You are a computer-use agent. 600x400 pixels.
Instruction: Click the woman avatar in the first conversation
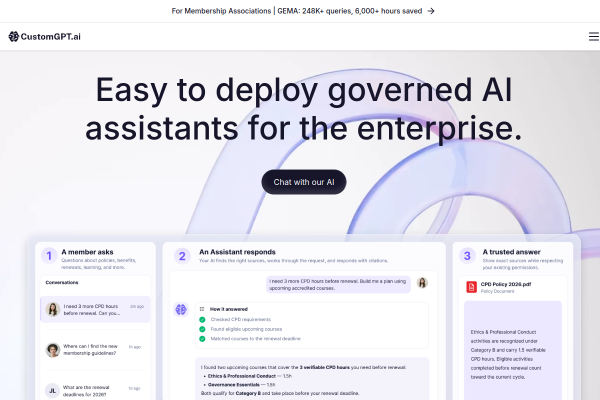point(53,309)
